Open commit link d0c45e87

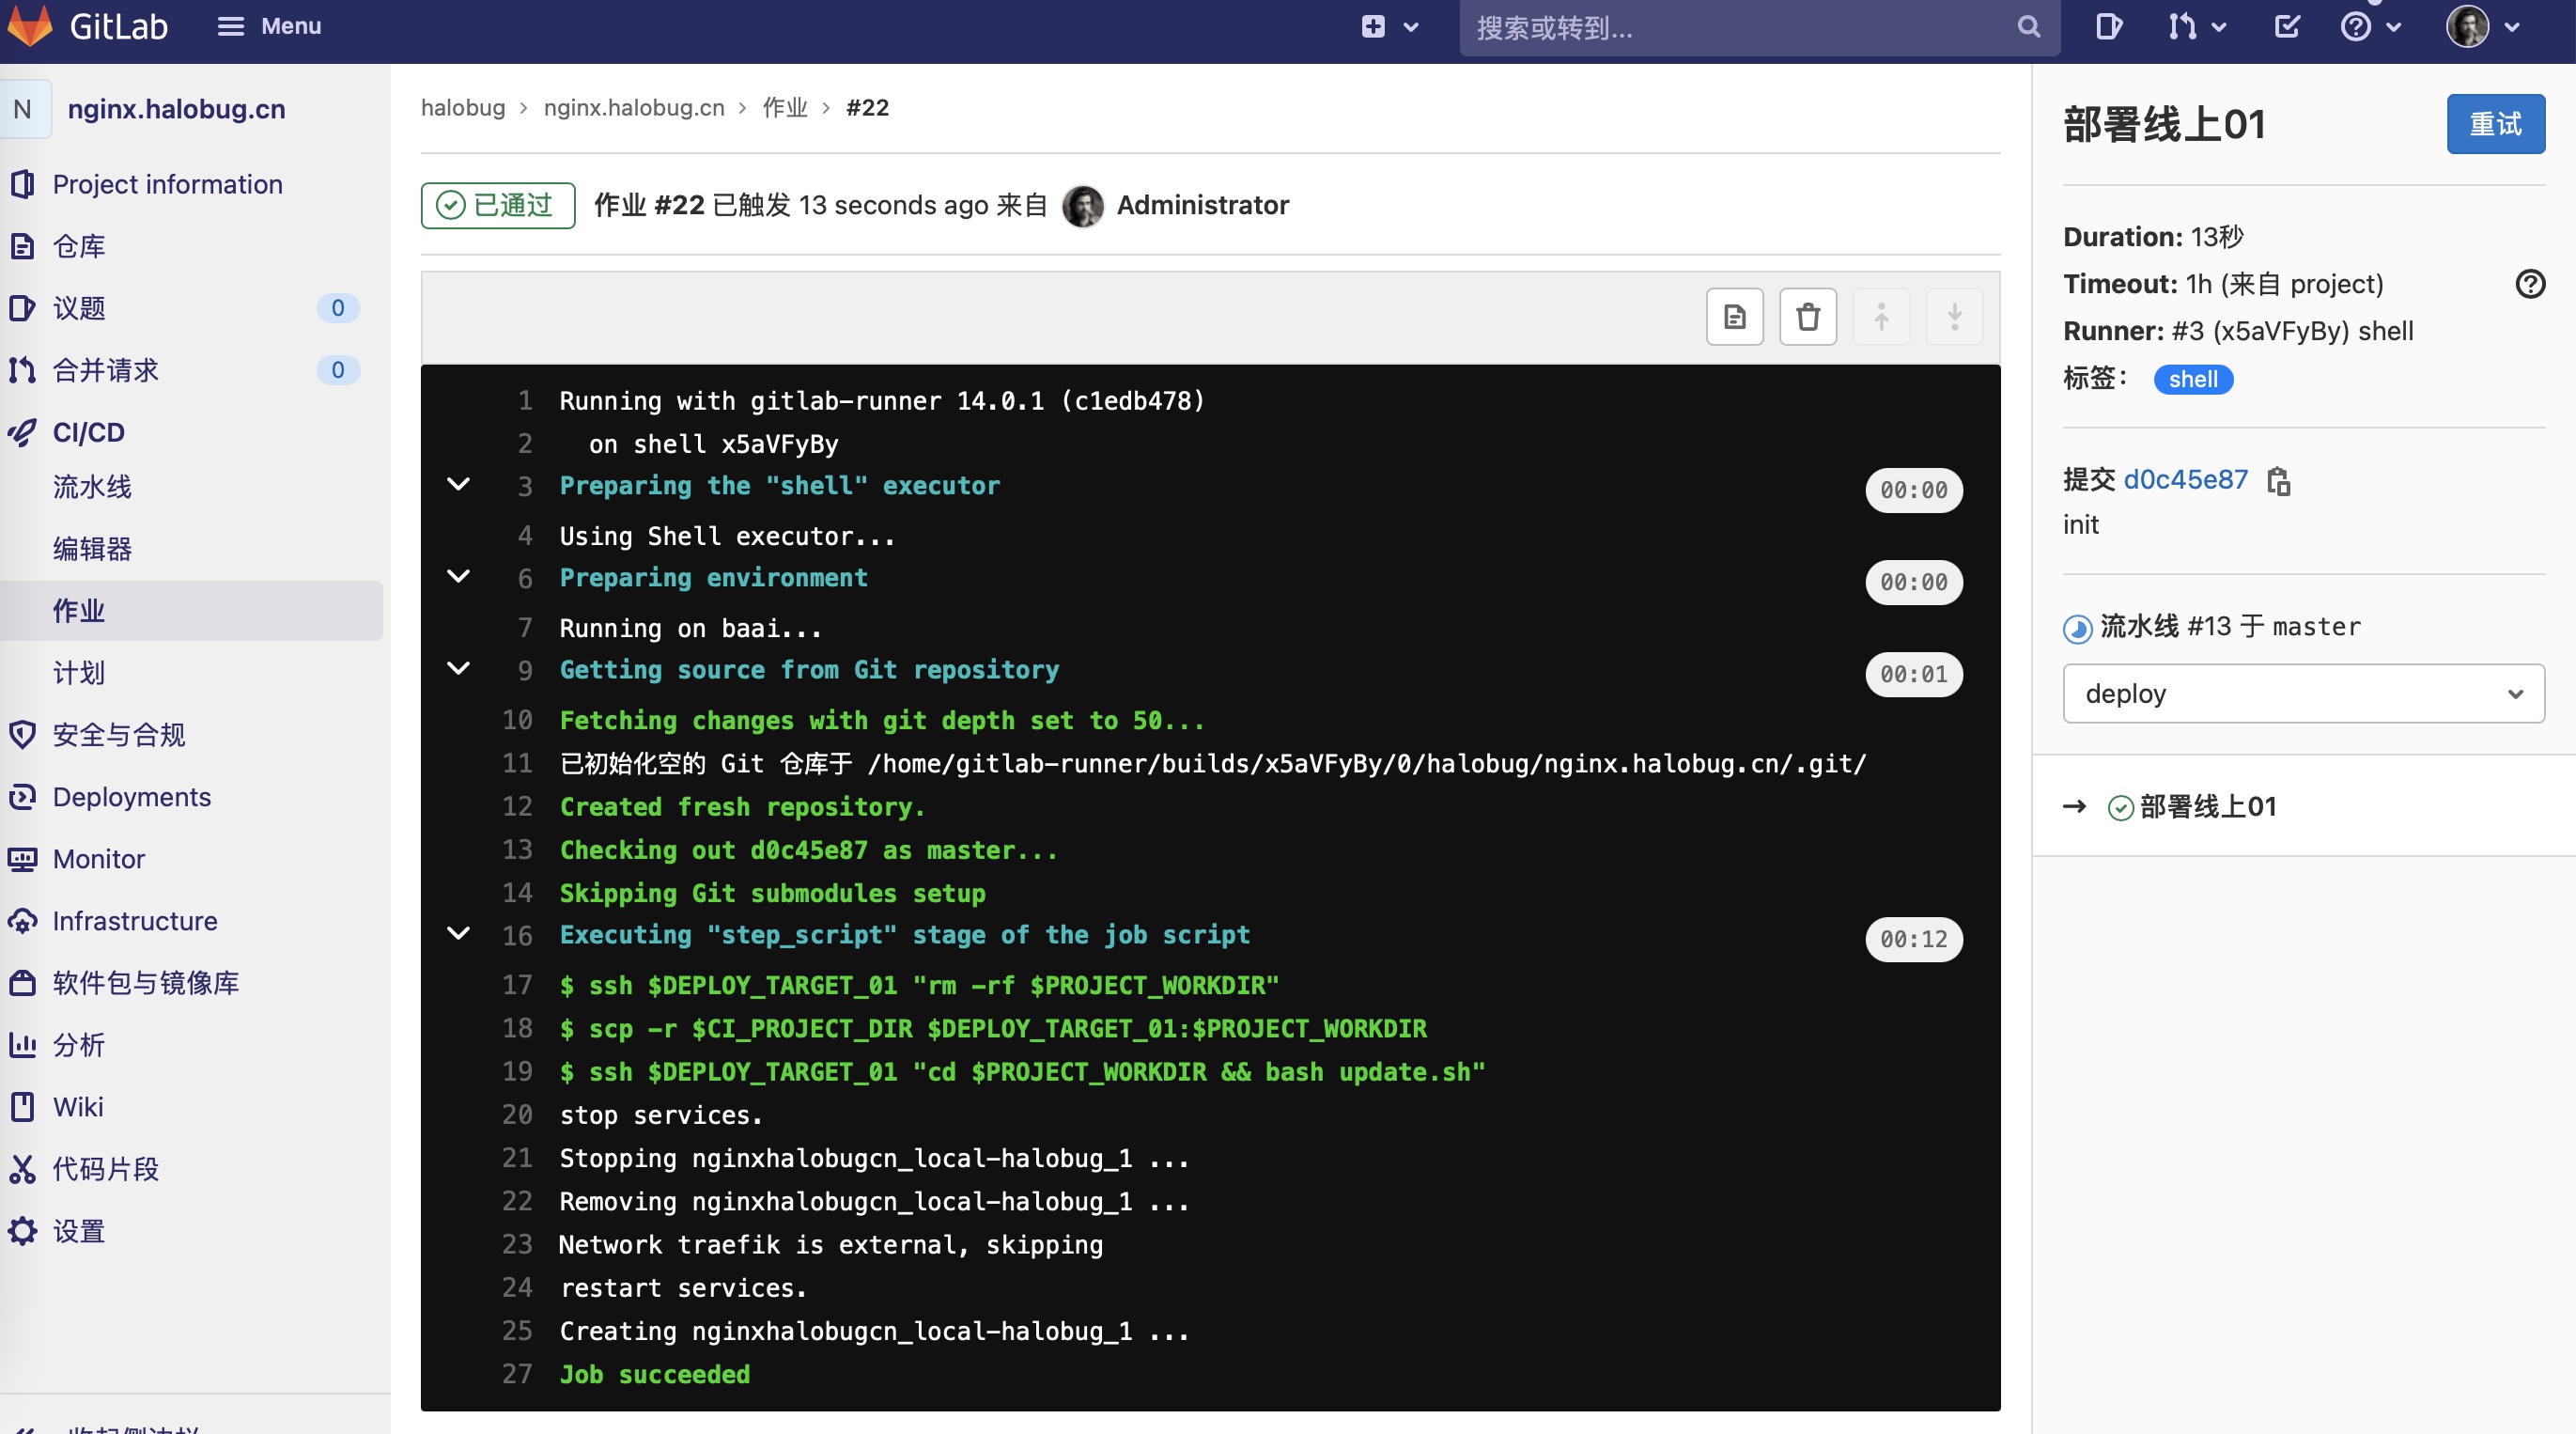coord(2186,476)
